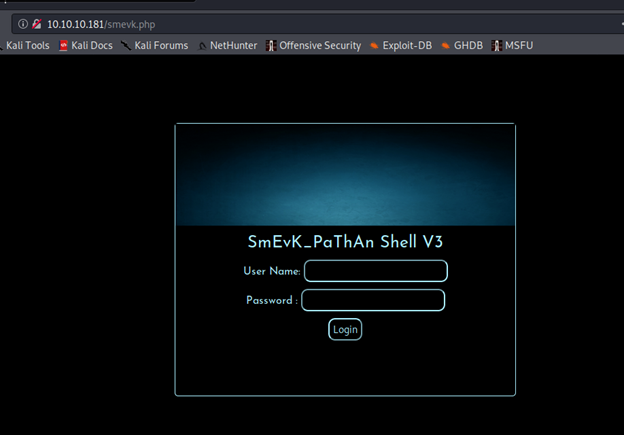
Task: Click the MSFU bookmark favicon
Action: pyautogui.click(x=496, y=45)
